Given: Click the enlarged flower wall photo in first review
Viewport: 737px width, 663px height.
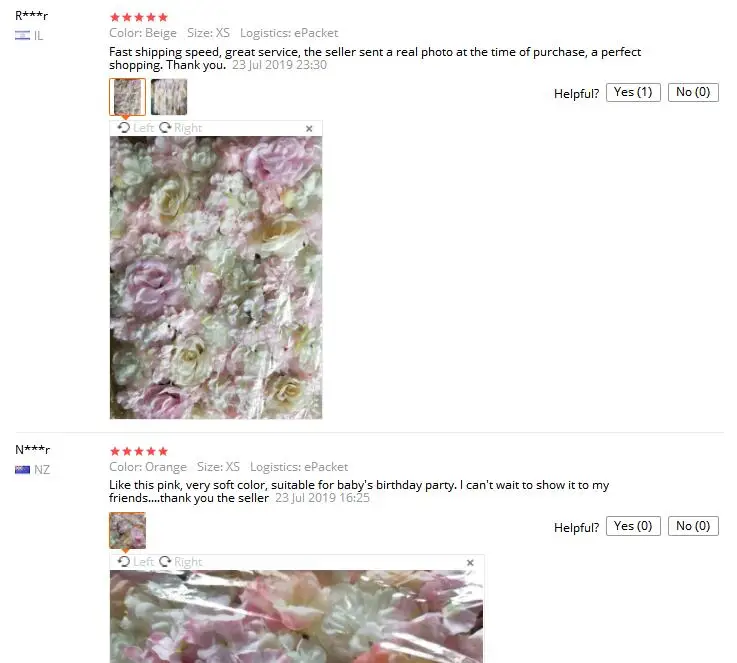Looking at the screenshot, I should point(216,277).
